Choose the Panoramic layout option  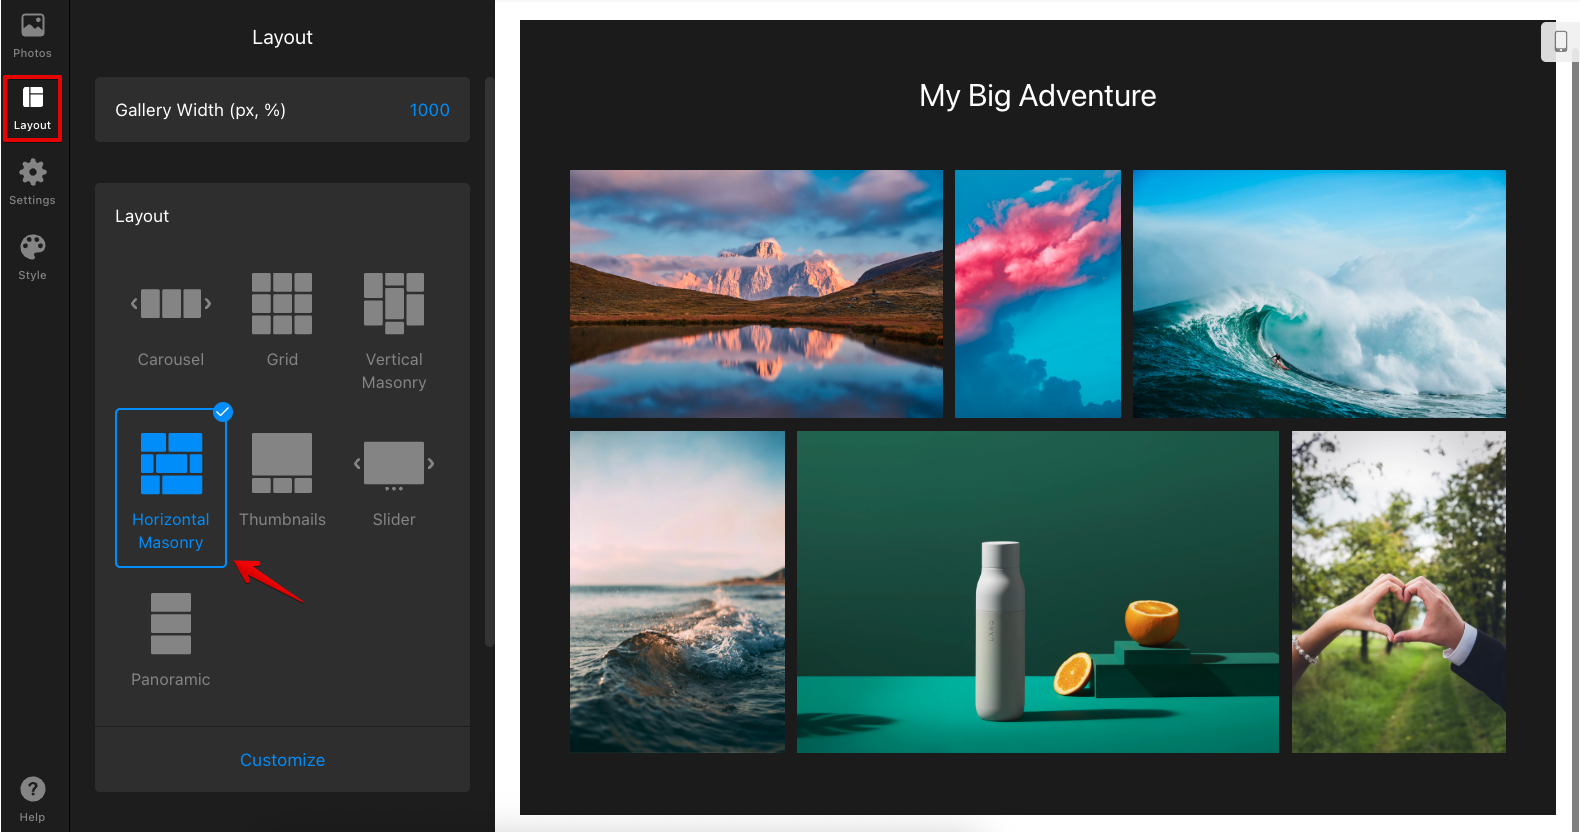(x=171, y=640)
